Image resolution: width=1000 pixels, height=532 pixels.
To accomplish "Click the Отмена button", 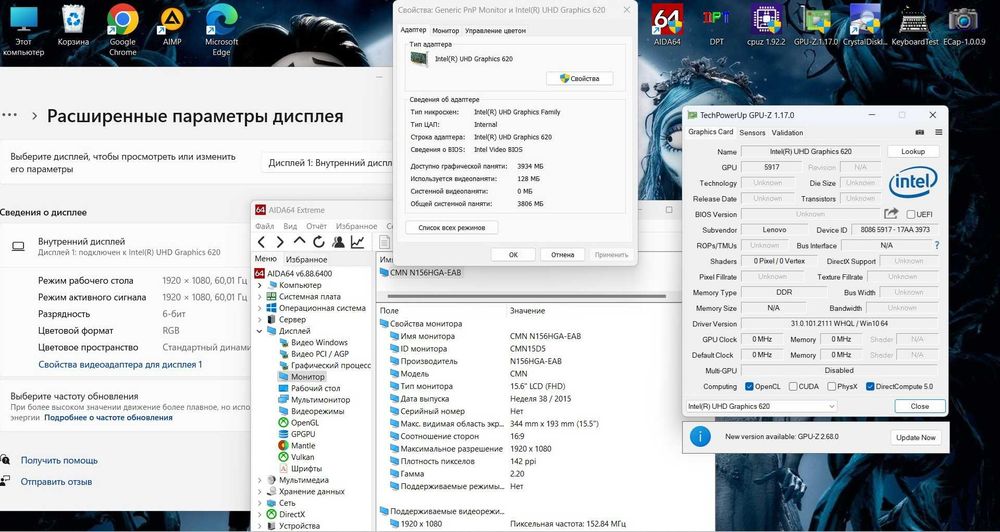I will [562, 255].
